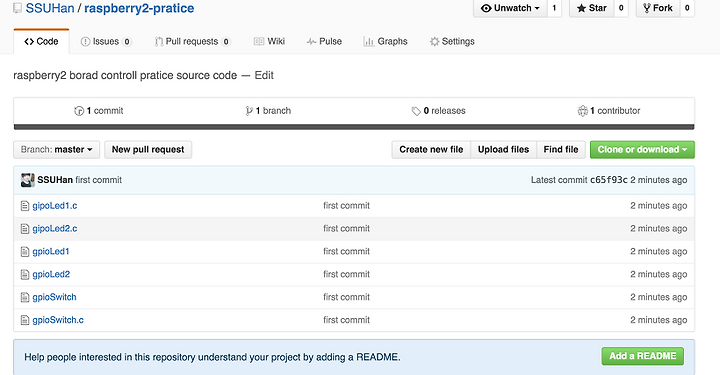Open the SSUHan owner profile link
Image resolution: width=720 pixels, height=375 pixels.
click(x=50, y=8)
